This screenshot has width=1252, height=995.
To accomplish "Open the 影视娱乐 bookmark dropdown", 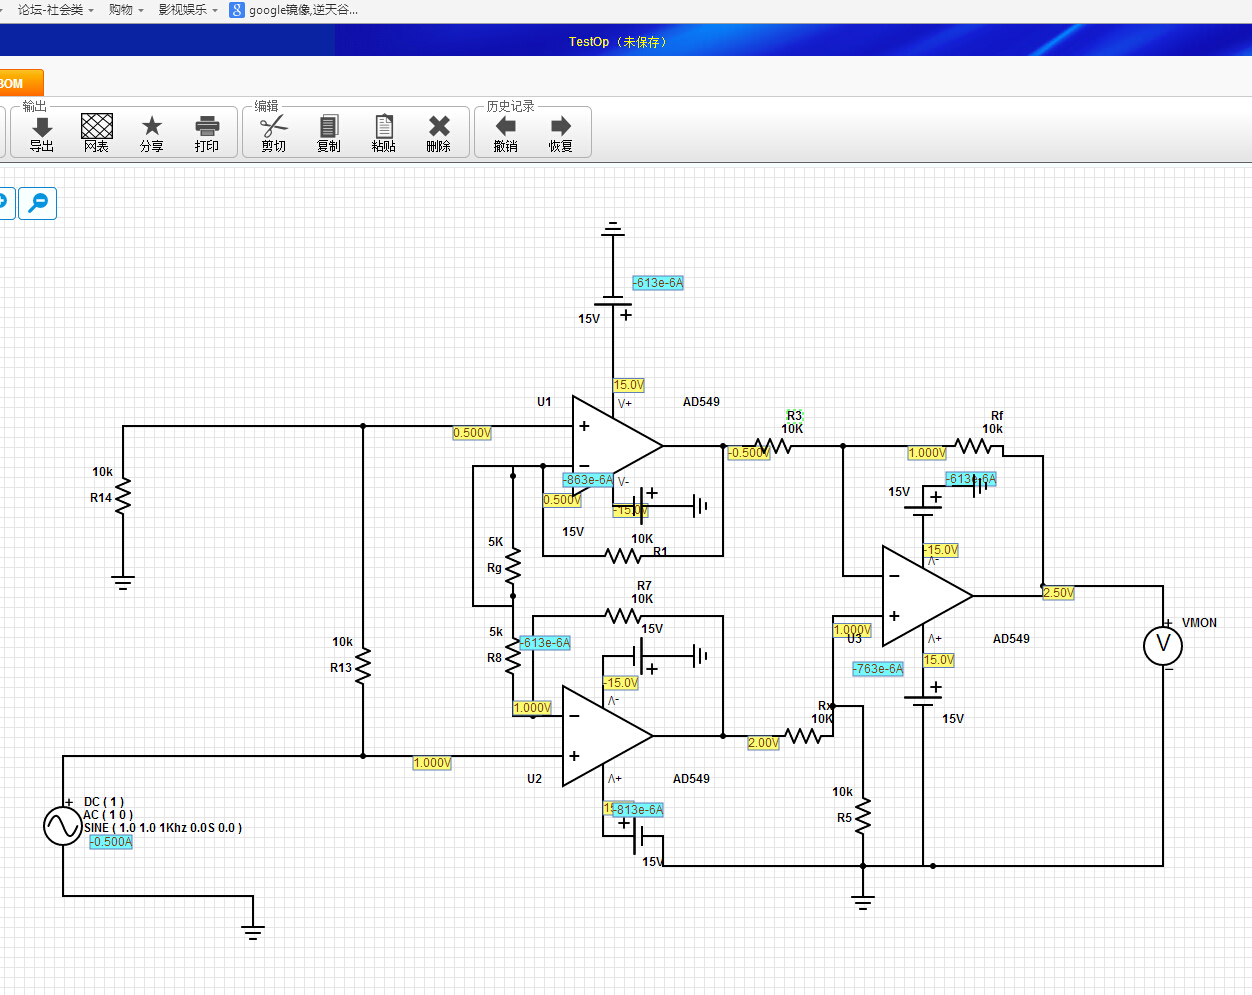I will coord(188,10).
